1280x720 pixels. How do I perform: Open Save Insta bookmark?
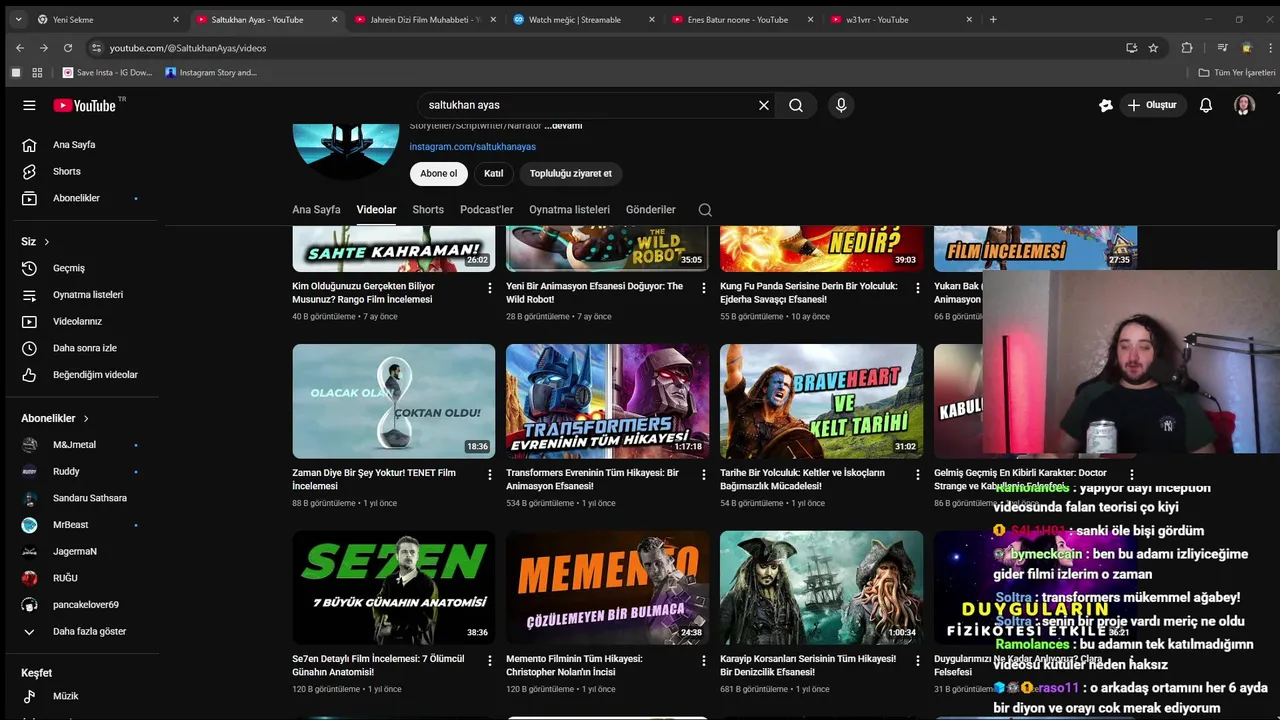[x=108, y=72]
